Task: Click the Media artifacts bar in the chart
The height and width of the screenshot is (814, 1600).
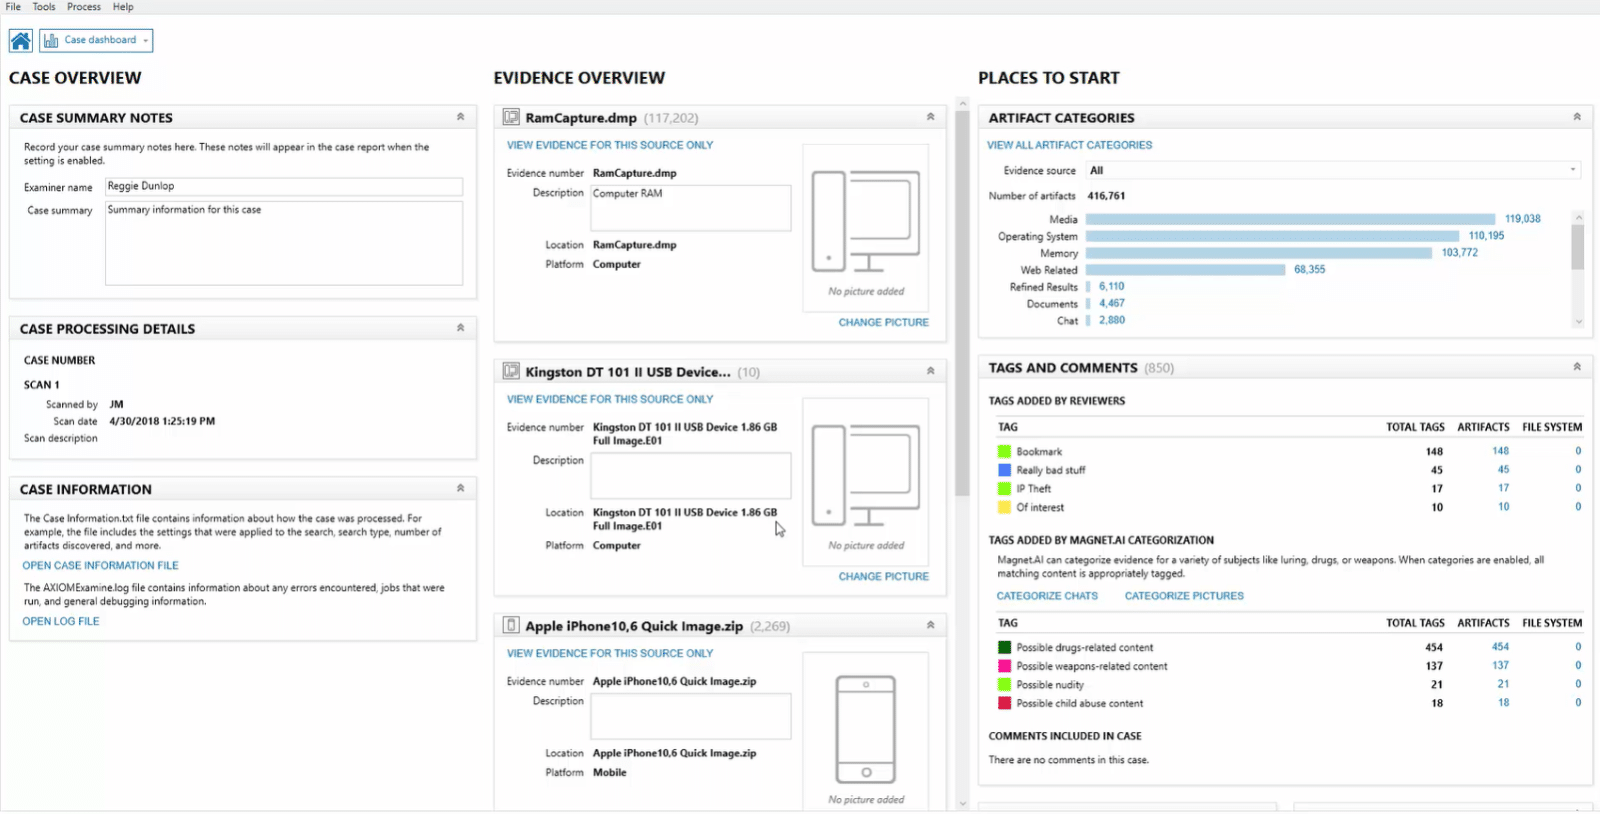Action: pos(1290,219)
